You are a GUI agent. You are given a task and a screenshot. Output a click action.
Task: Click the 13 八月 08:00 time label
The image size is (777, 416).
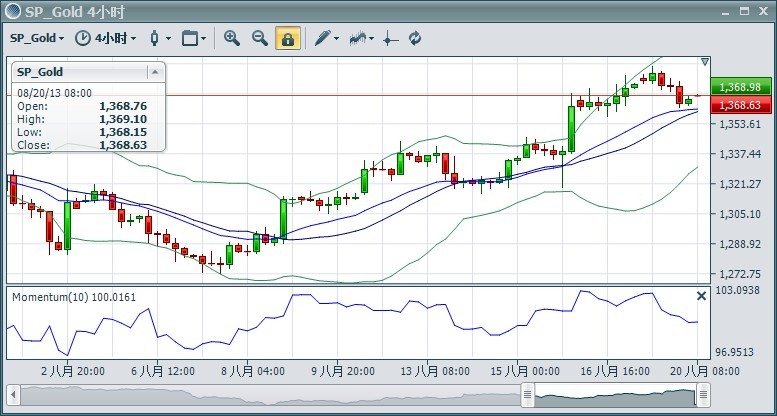[435, 371]
